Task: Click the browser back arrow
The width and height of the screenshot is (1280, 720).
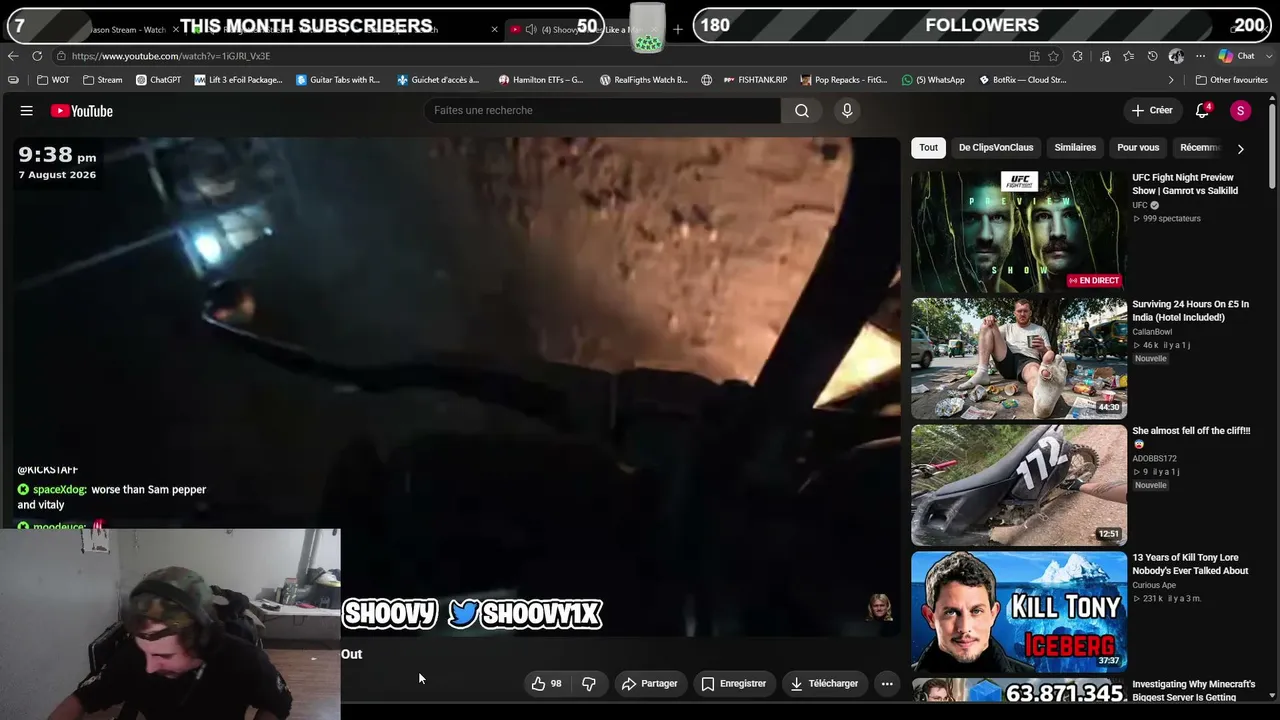Action: click(x=13, y=56)
